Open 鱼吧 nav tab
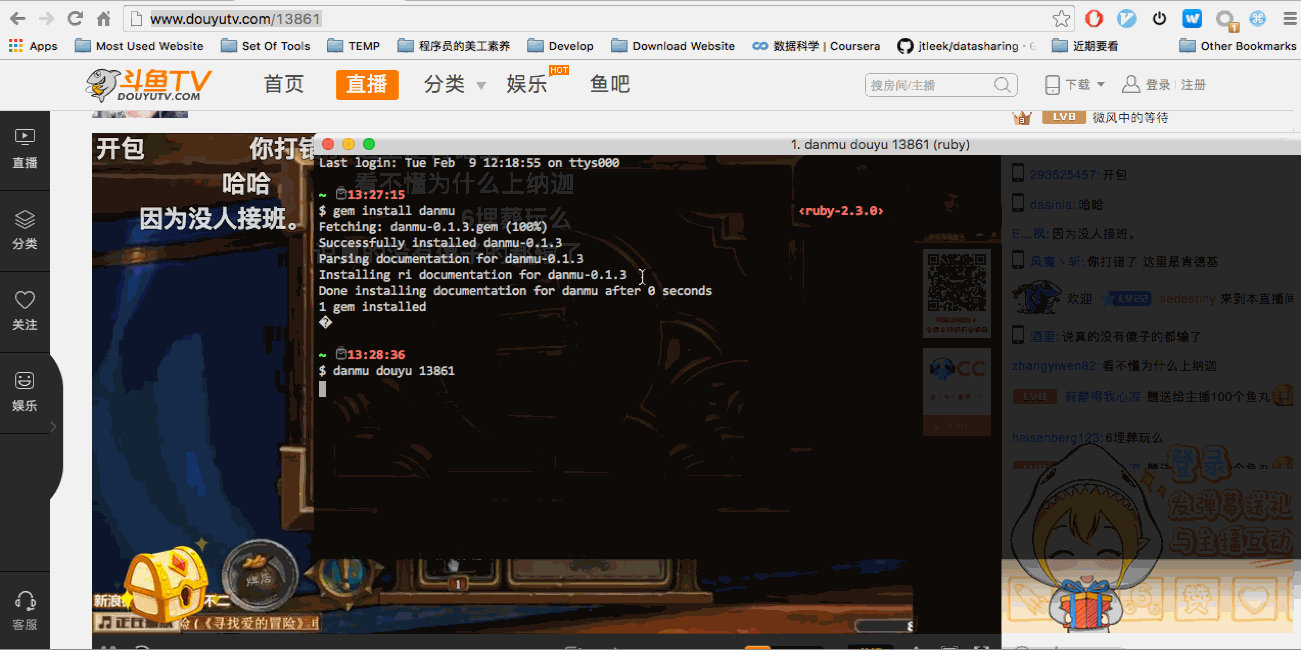The width and height of the screenshot is (1301, 650). click(610, 84)
